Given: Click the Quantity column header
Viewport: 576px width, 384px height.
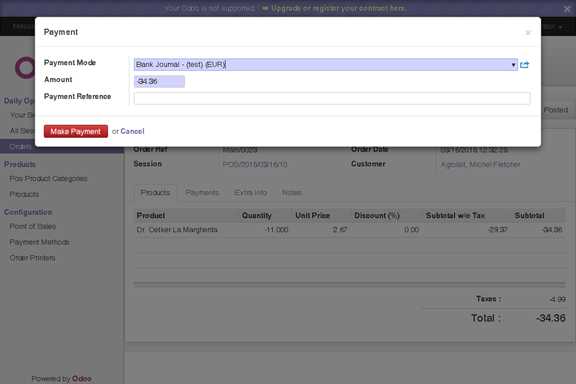Looking at the screenshot, I should (256, 216).
